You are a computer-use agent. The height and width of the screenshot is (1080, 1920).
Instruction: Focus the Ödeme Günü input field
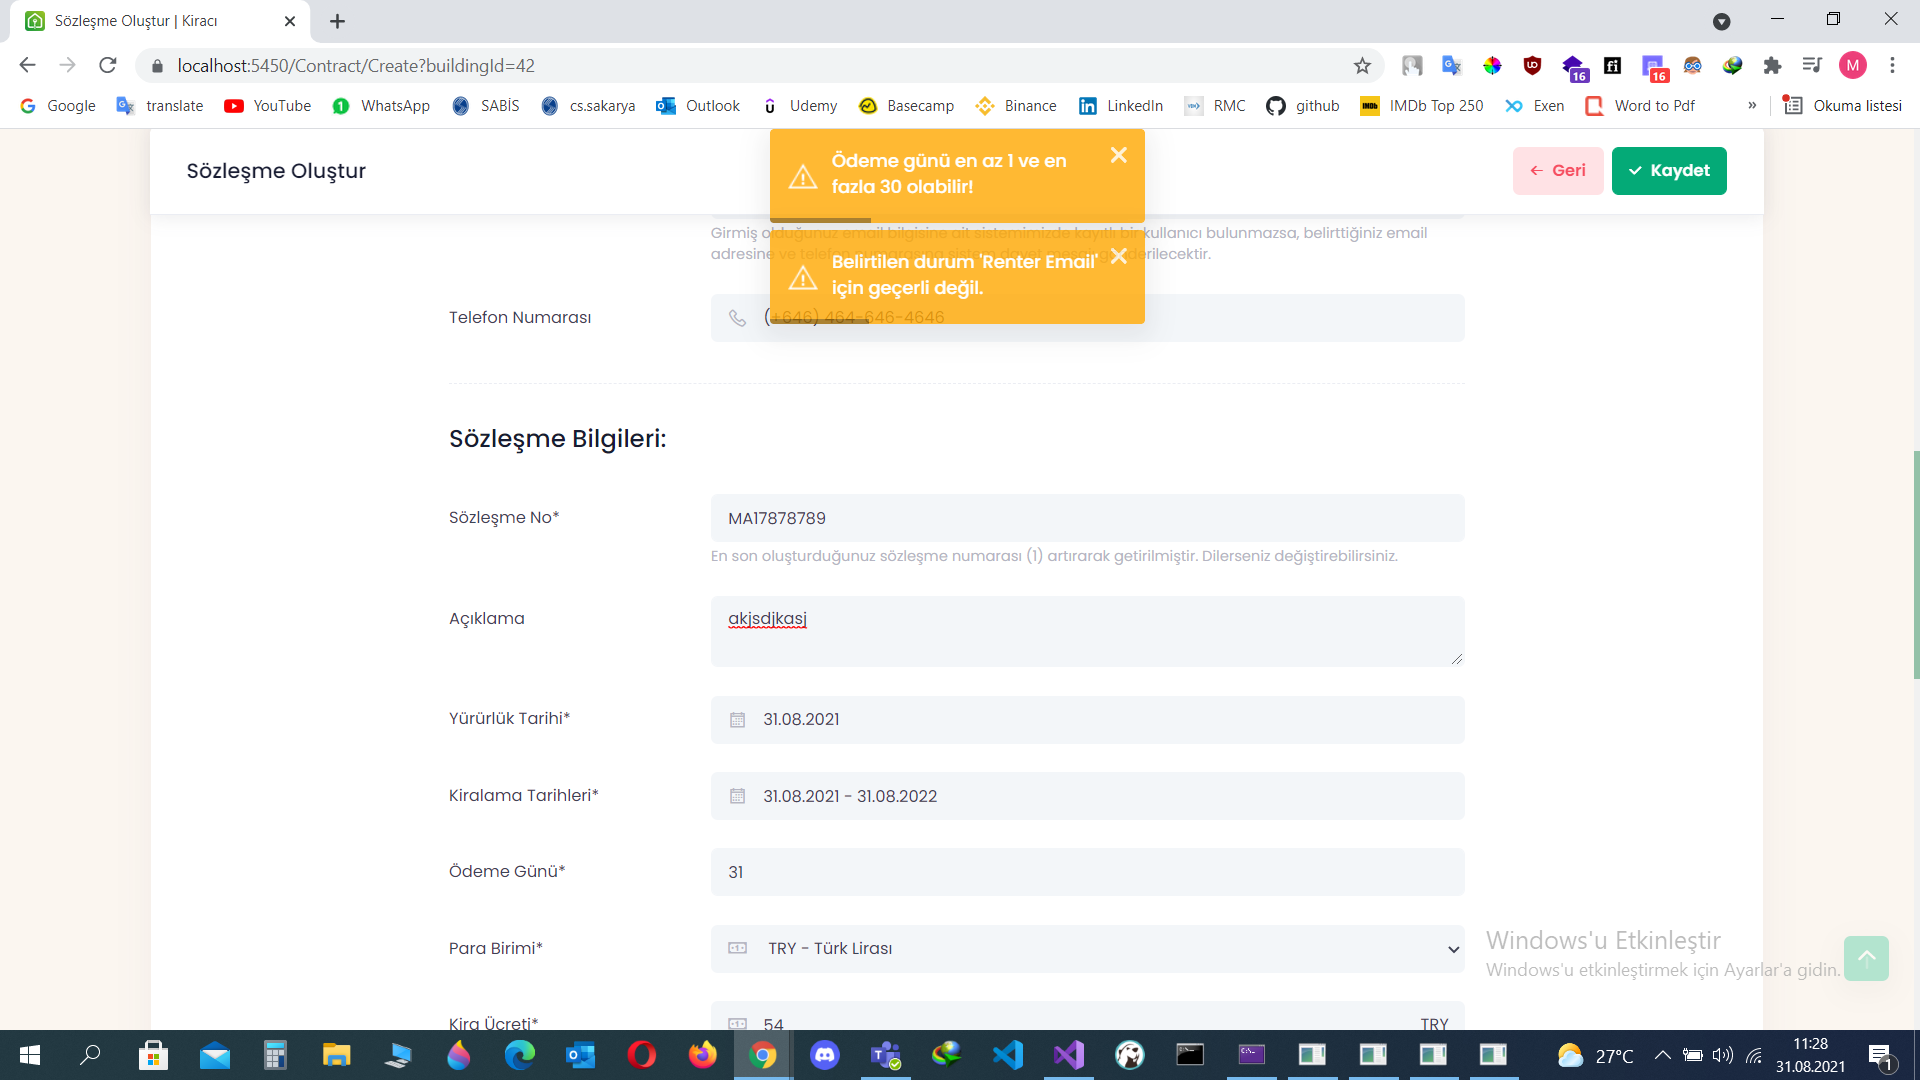[x=1087, y=872]
